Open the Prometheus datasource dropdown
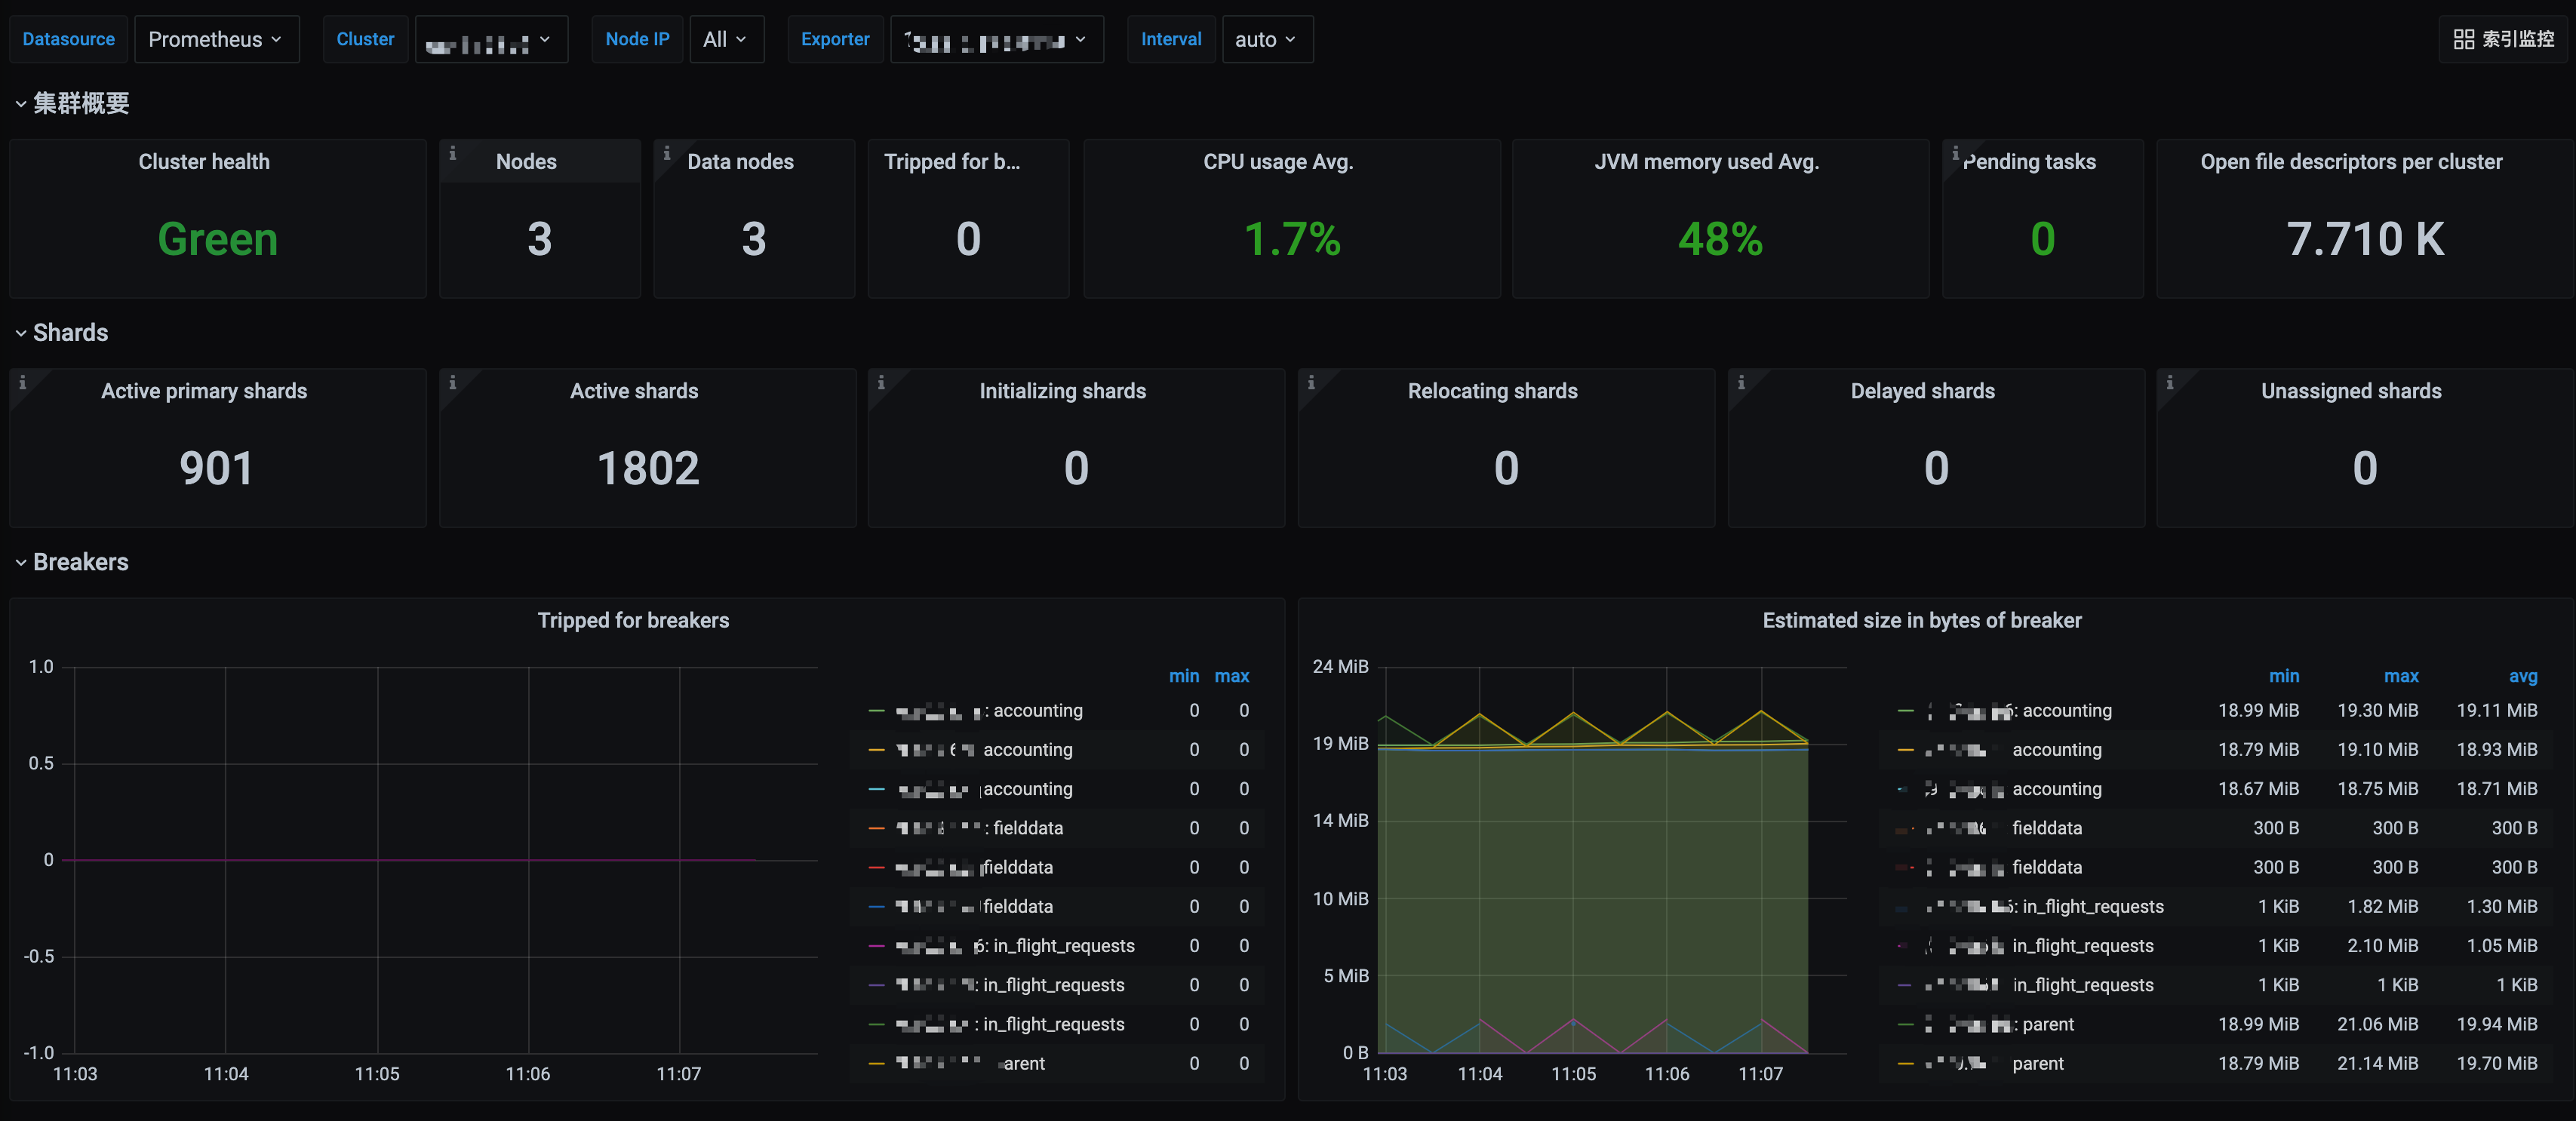 click(x=216, y=39)
